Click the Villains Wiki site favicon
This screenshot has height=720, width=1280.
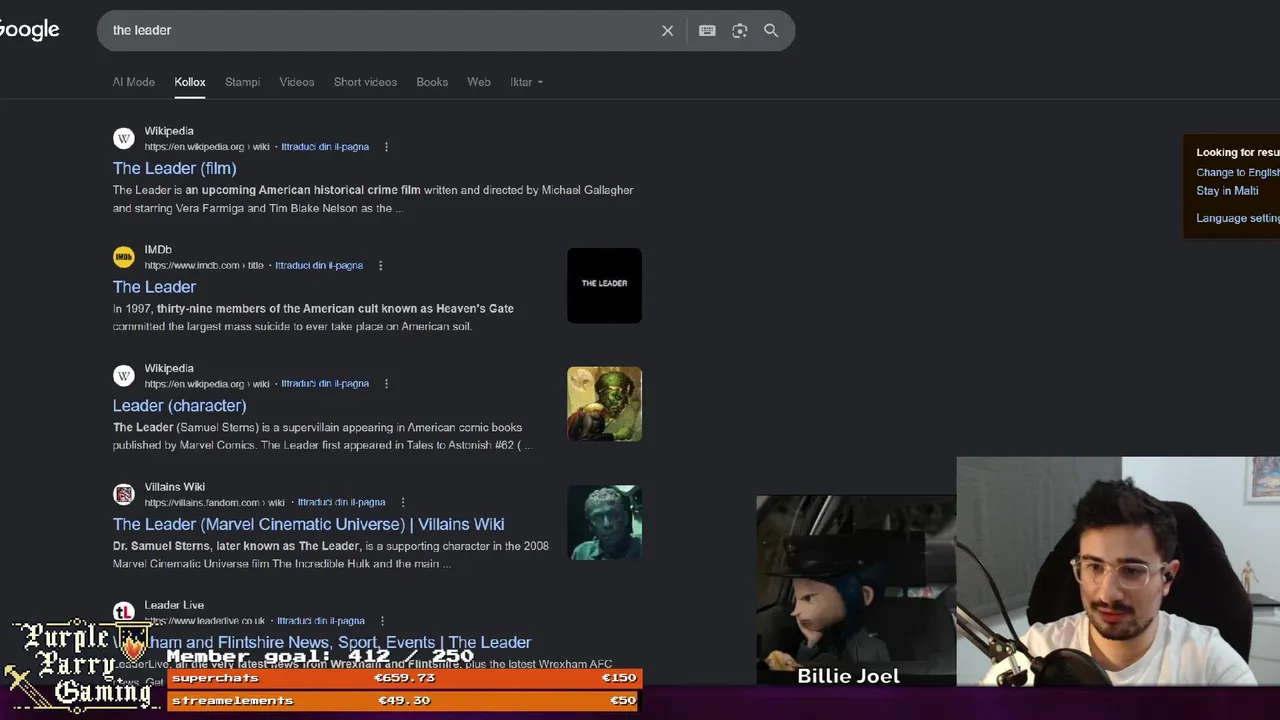coord(124,494)
